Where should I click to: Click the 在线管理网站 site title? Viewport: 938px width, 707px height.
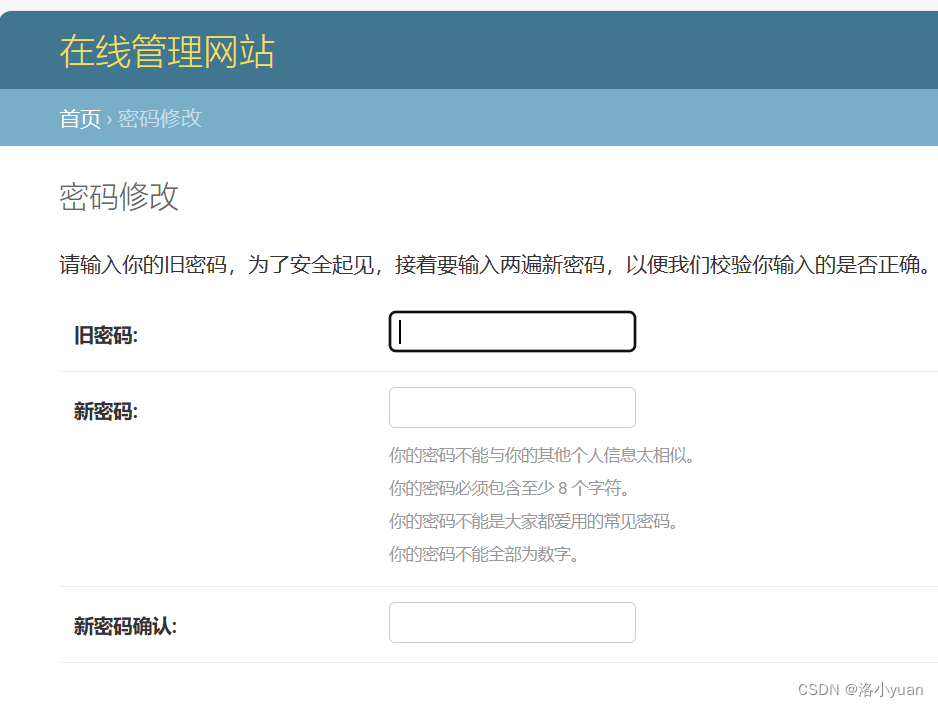167,51
